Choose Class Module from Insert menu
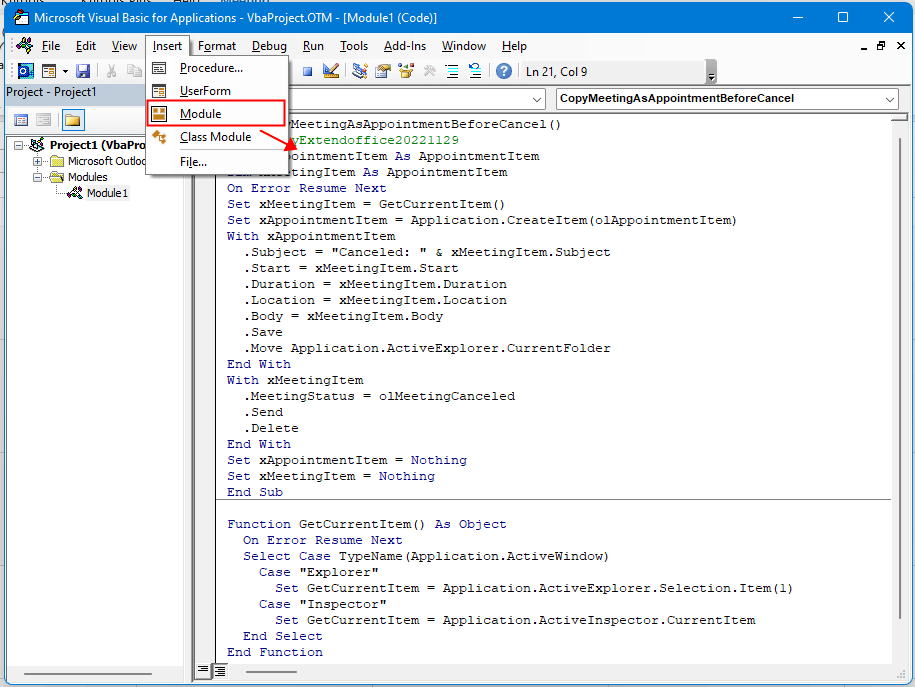Image resolution: width=915 pixels, height=687 pixels. tap(217, 137)
